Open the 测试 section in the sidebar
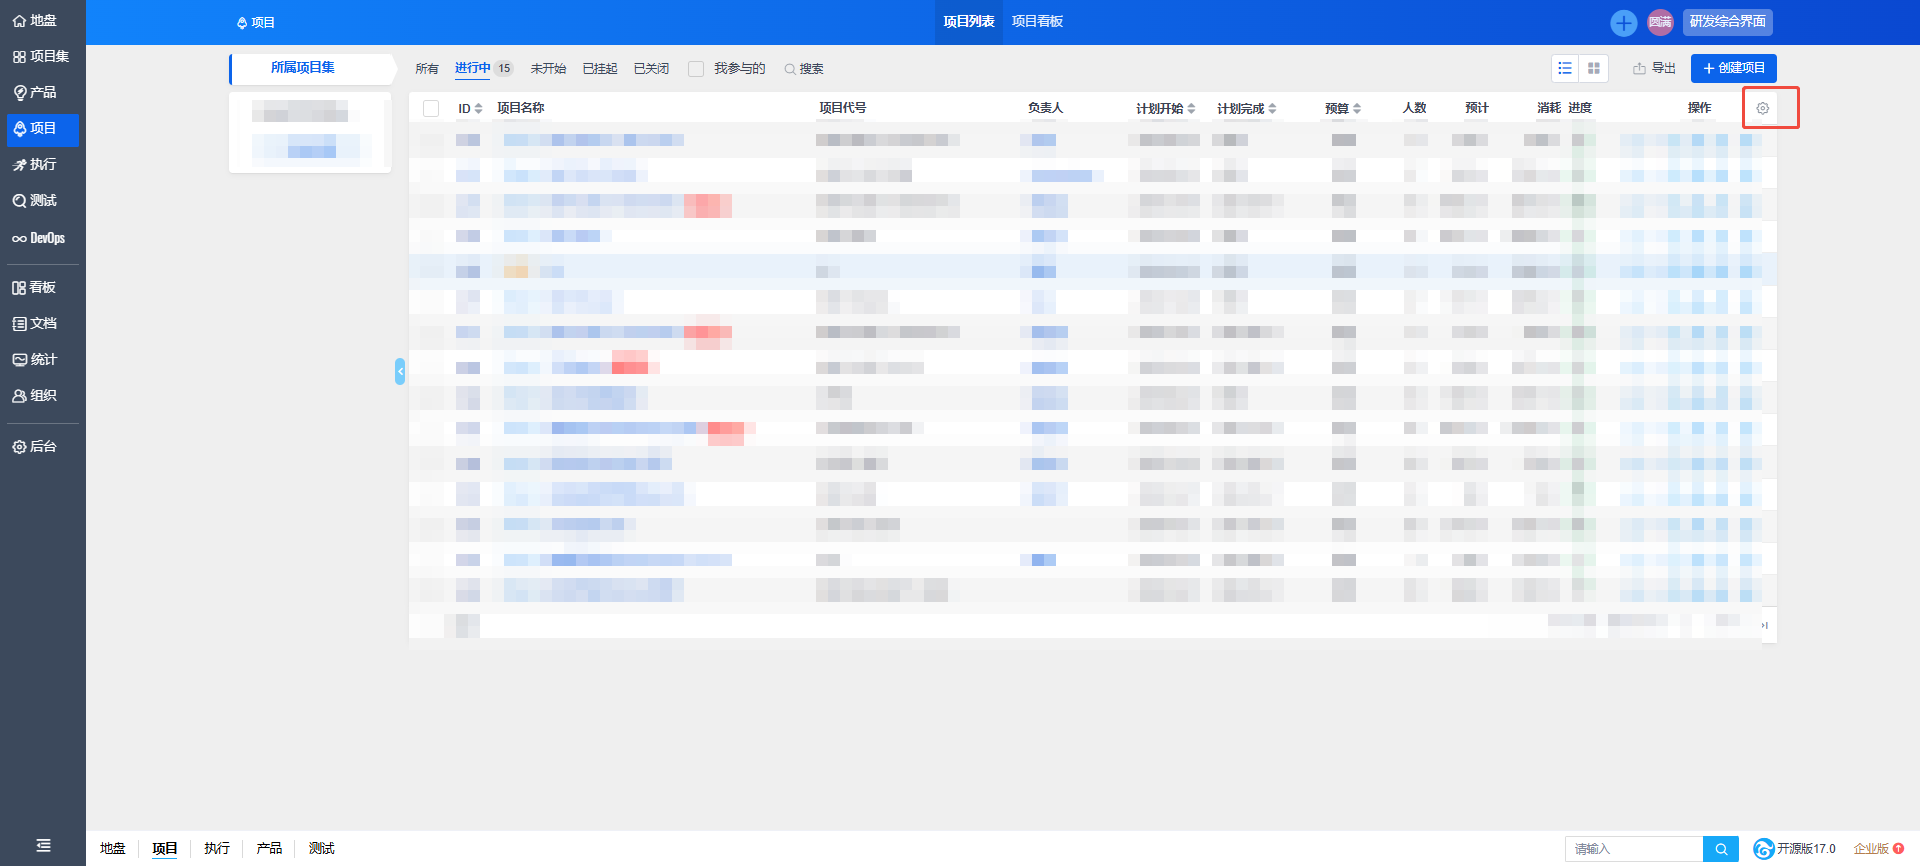The height and width of the screenshot is (866, 1920). (x=35, y=200)
